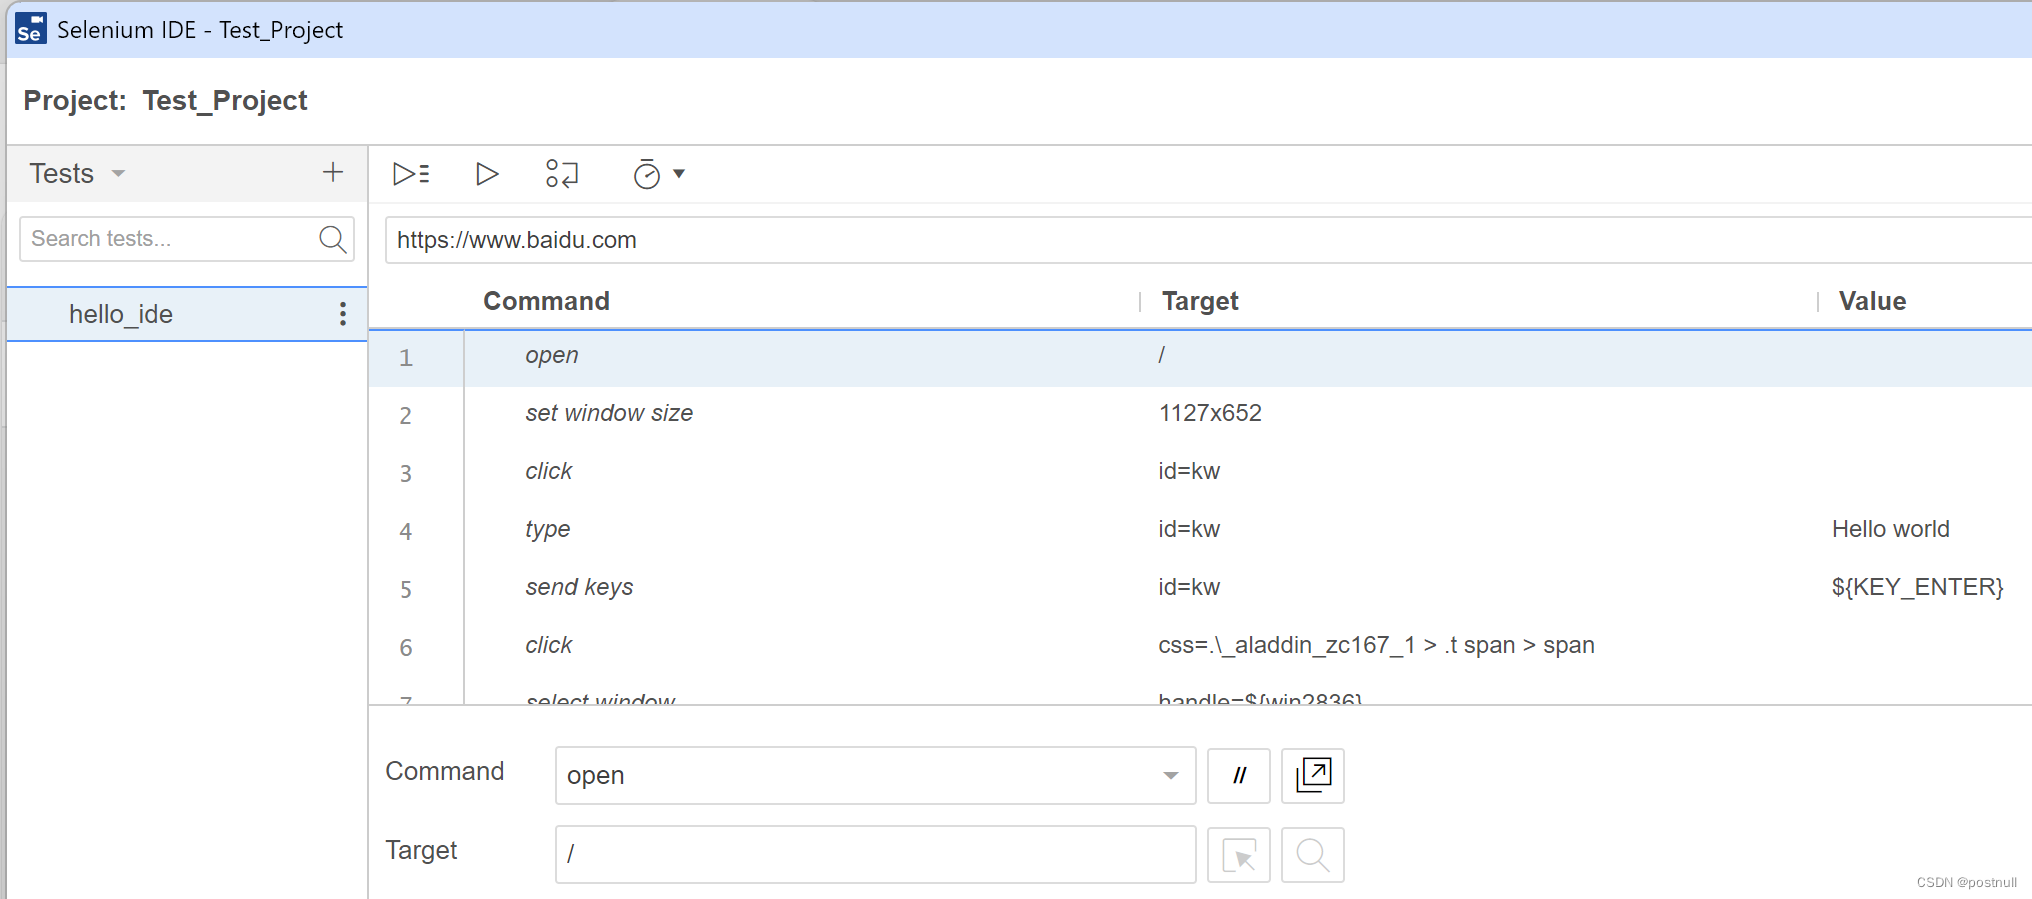Click row 1 target slash cell
The width and height of the screenshot is (2032, 899).
pos(1161,355)
